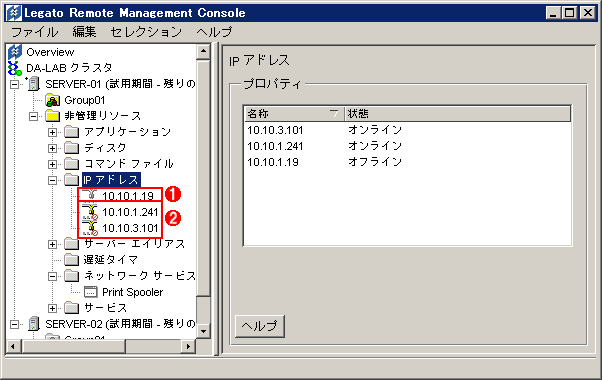
Task: Expand the アプリケーション node
Action: point(53,132)
